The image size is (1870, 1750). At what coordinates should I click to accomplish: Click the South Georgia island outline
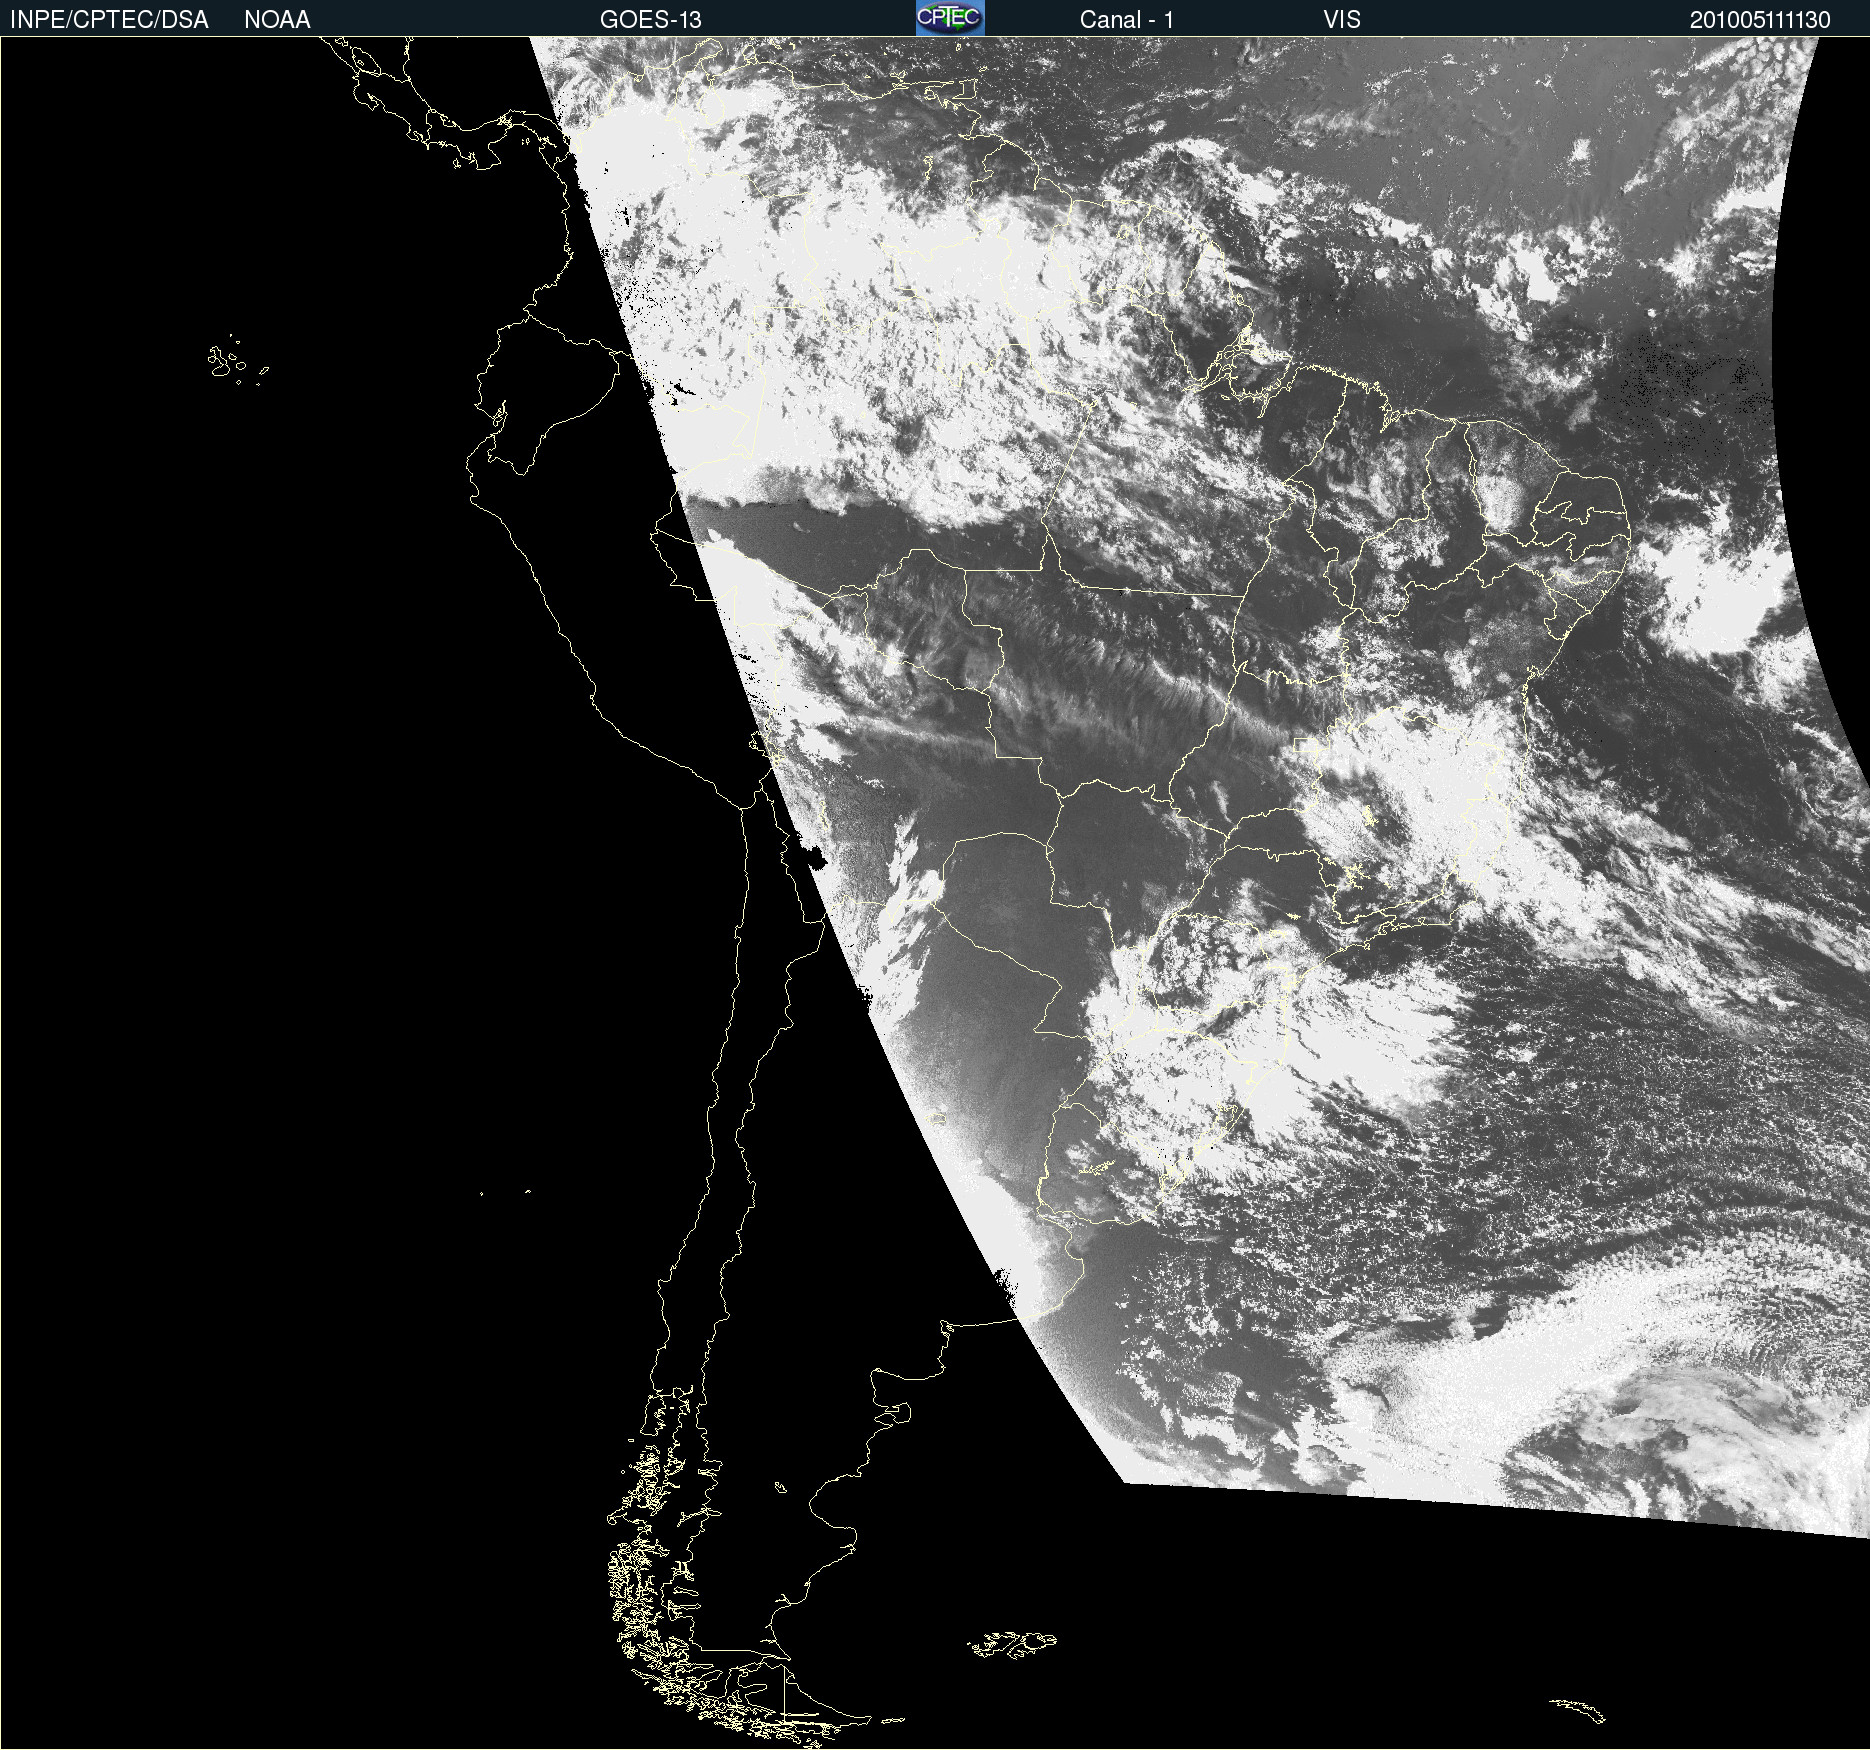click(1578, 1710)
